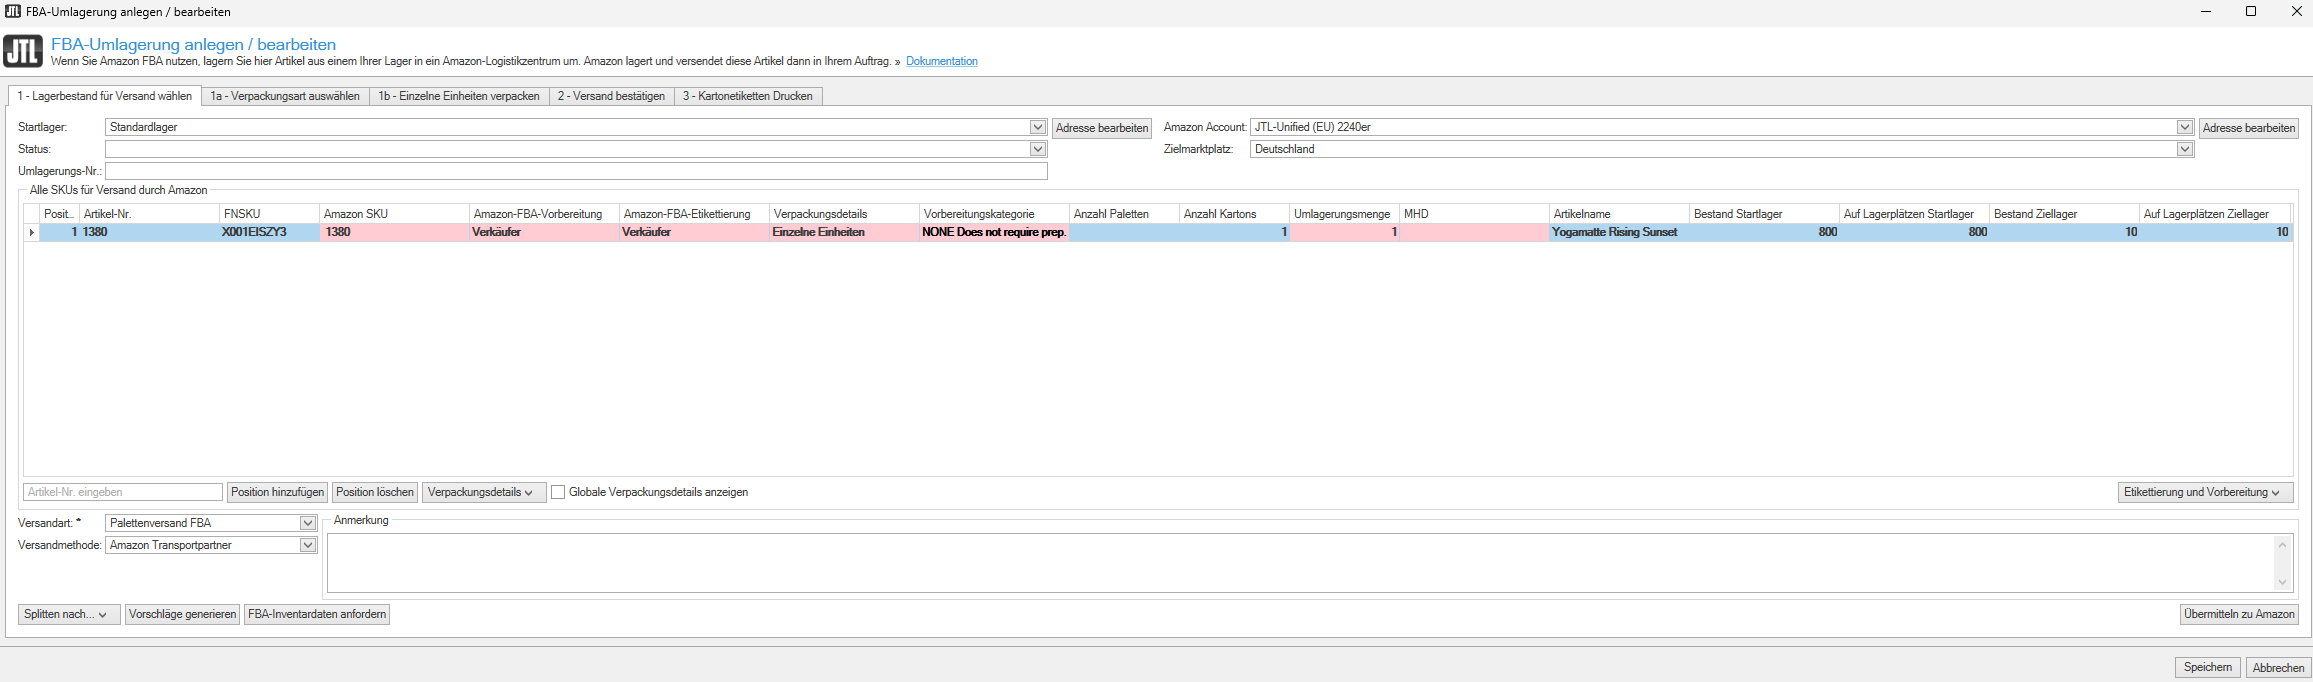Enable Globale Verpackungsdetails anzeigen checkbox

(x=558, y=492)
